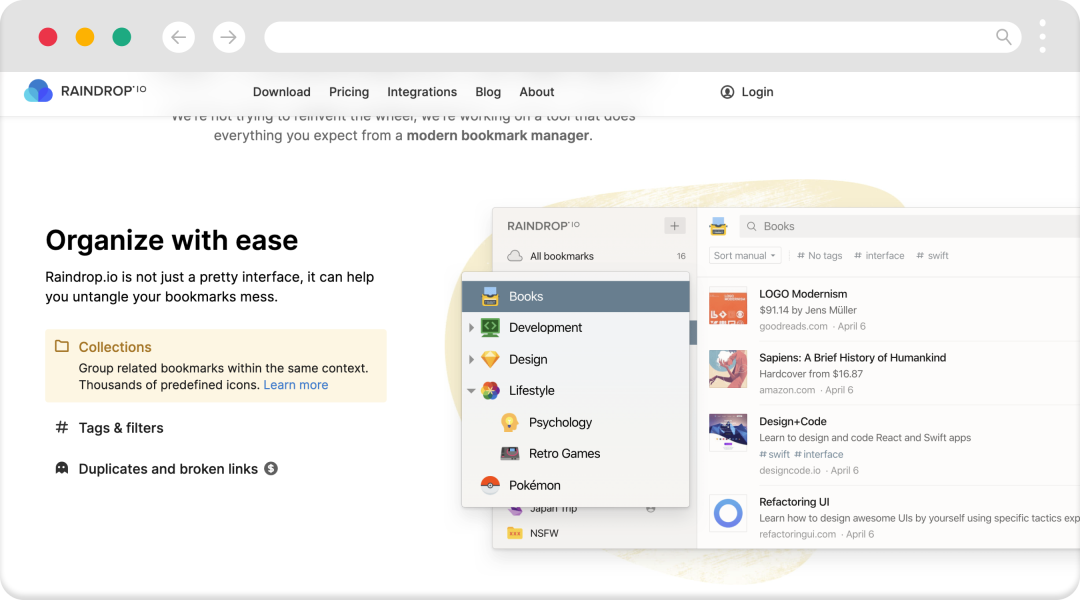Click the Login user icon
Image resolution: width=1080 pixels, height=600 pixels.
click(727, 92)
